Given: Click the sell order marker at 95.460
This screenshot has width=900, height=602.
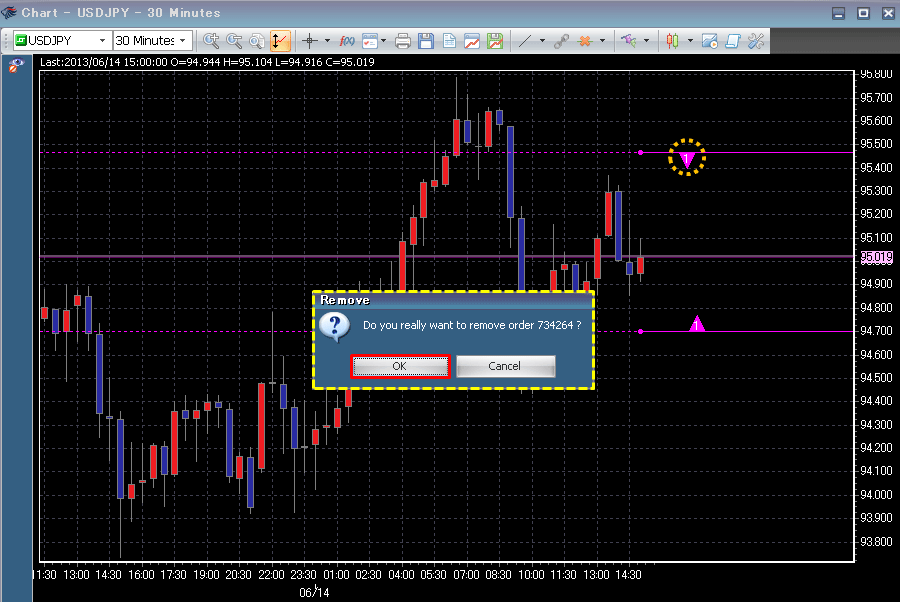Looking at the screenshot, I should [x=686, y=158].
